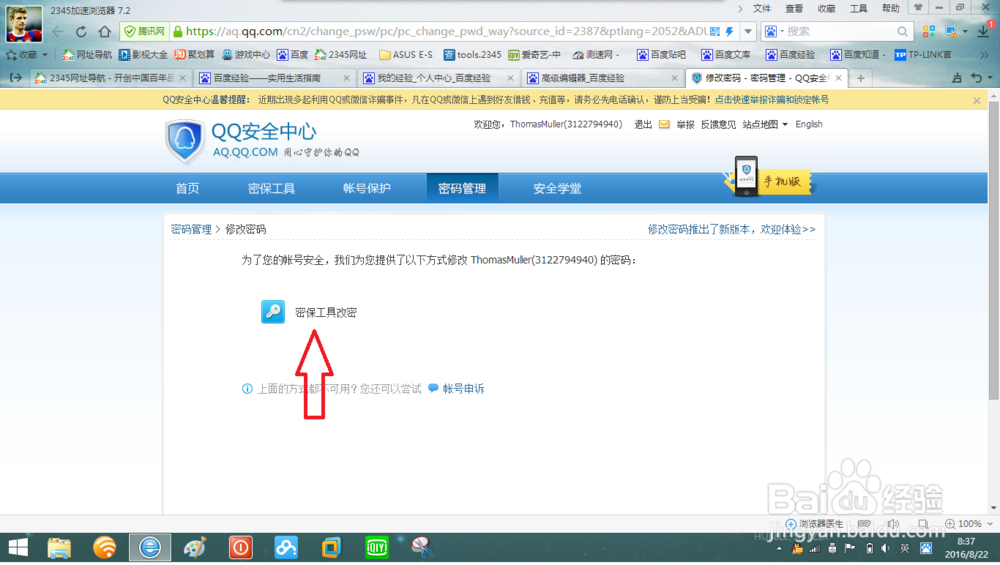Open the skin shirt icon in titlebar
The width and height of the screenshot is (1000, 565).
[918, 8]
